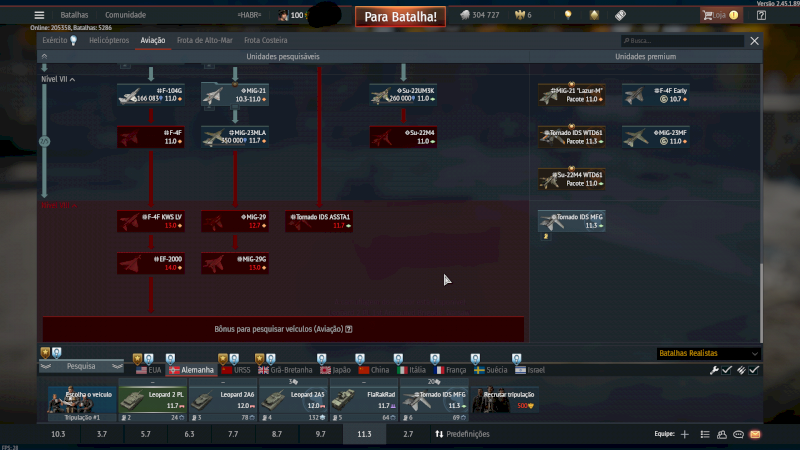Click the wrench repair icon
Screen dimensions: 800x450
point(714,370)
